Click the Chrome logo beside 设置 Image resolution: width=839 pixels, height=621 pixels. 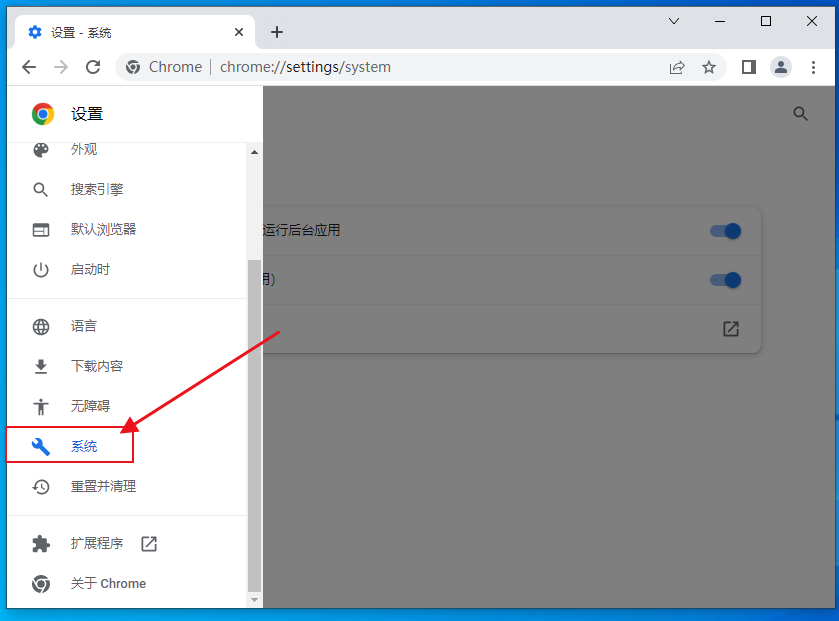(43, 114)
